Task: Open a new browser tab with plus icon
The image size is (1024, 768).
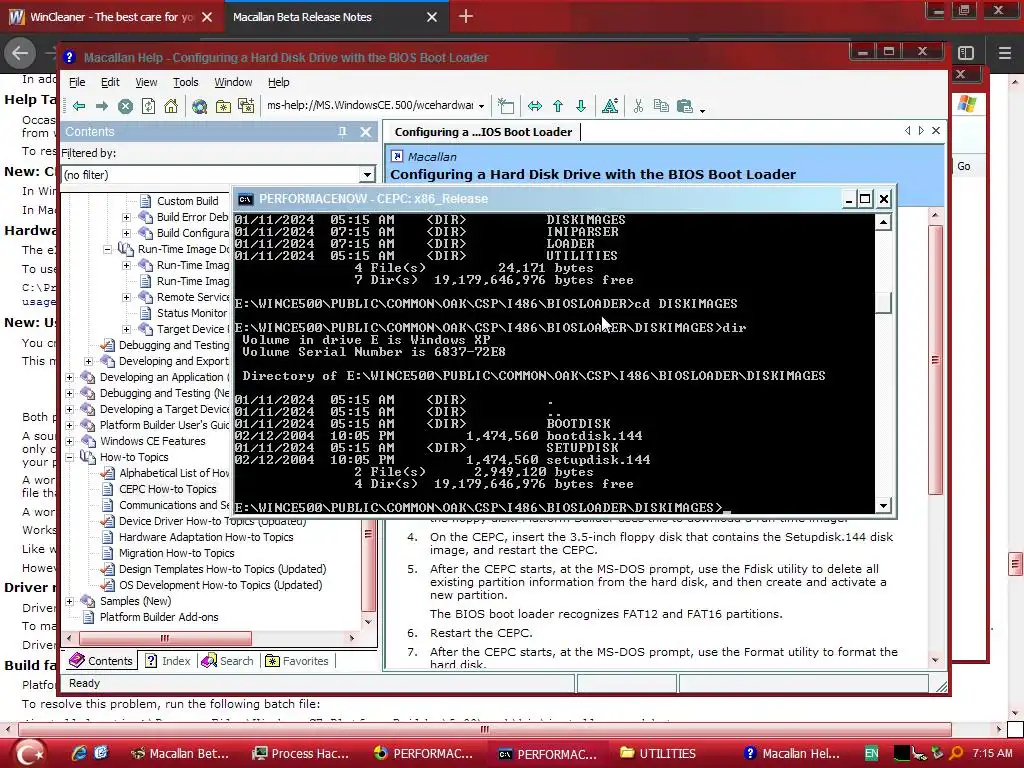Action: click(x=466, y=16)
